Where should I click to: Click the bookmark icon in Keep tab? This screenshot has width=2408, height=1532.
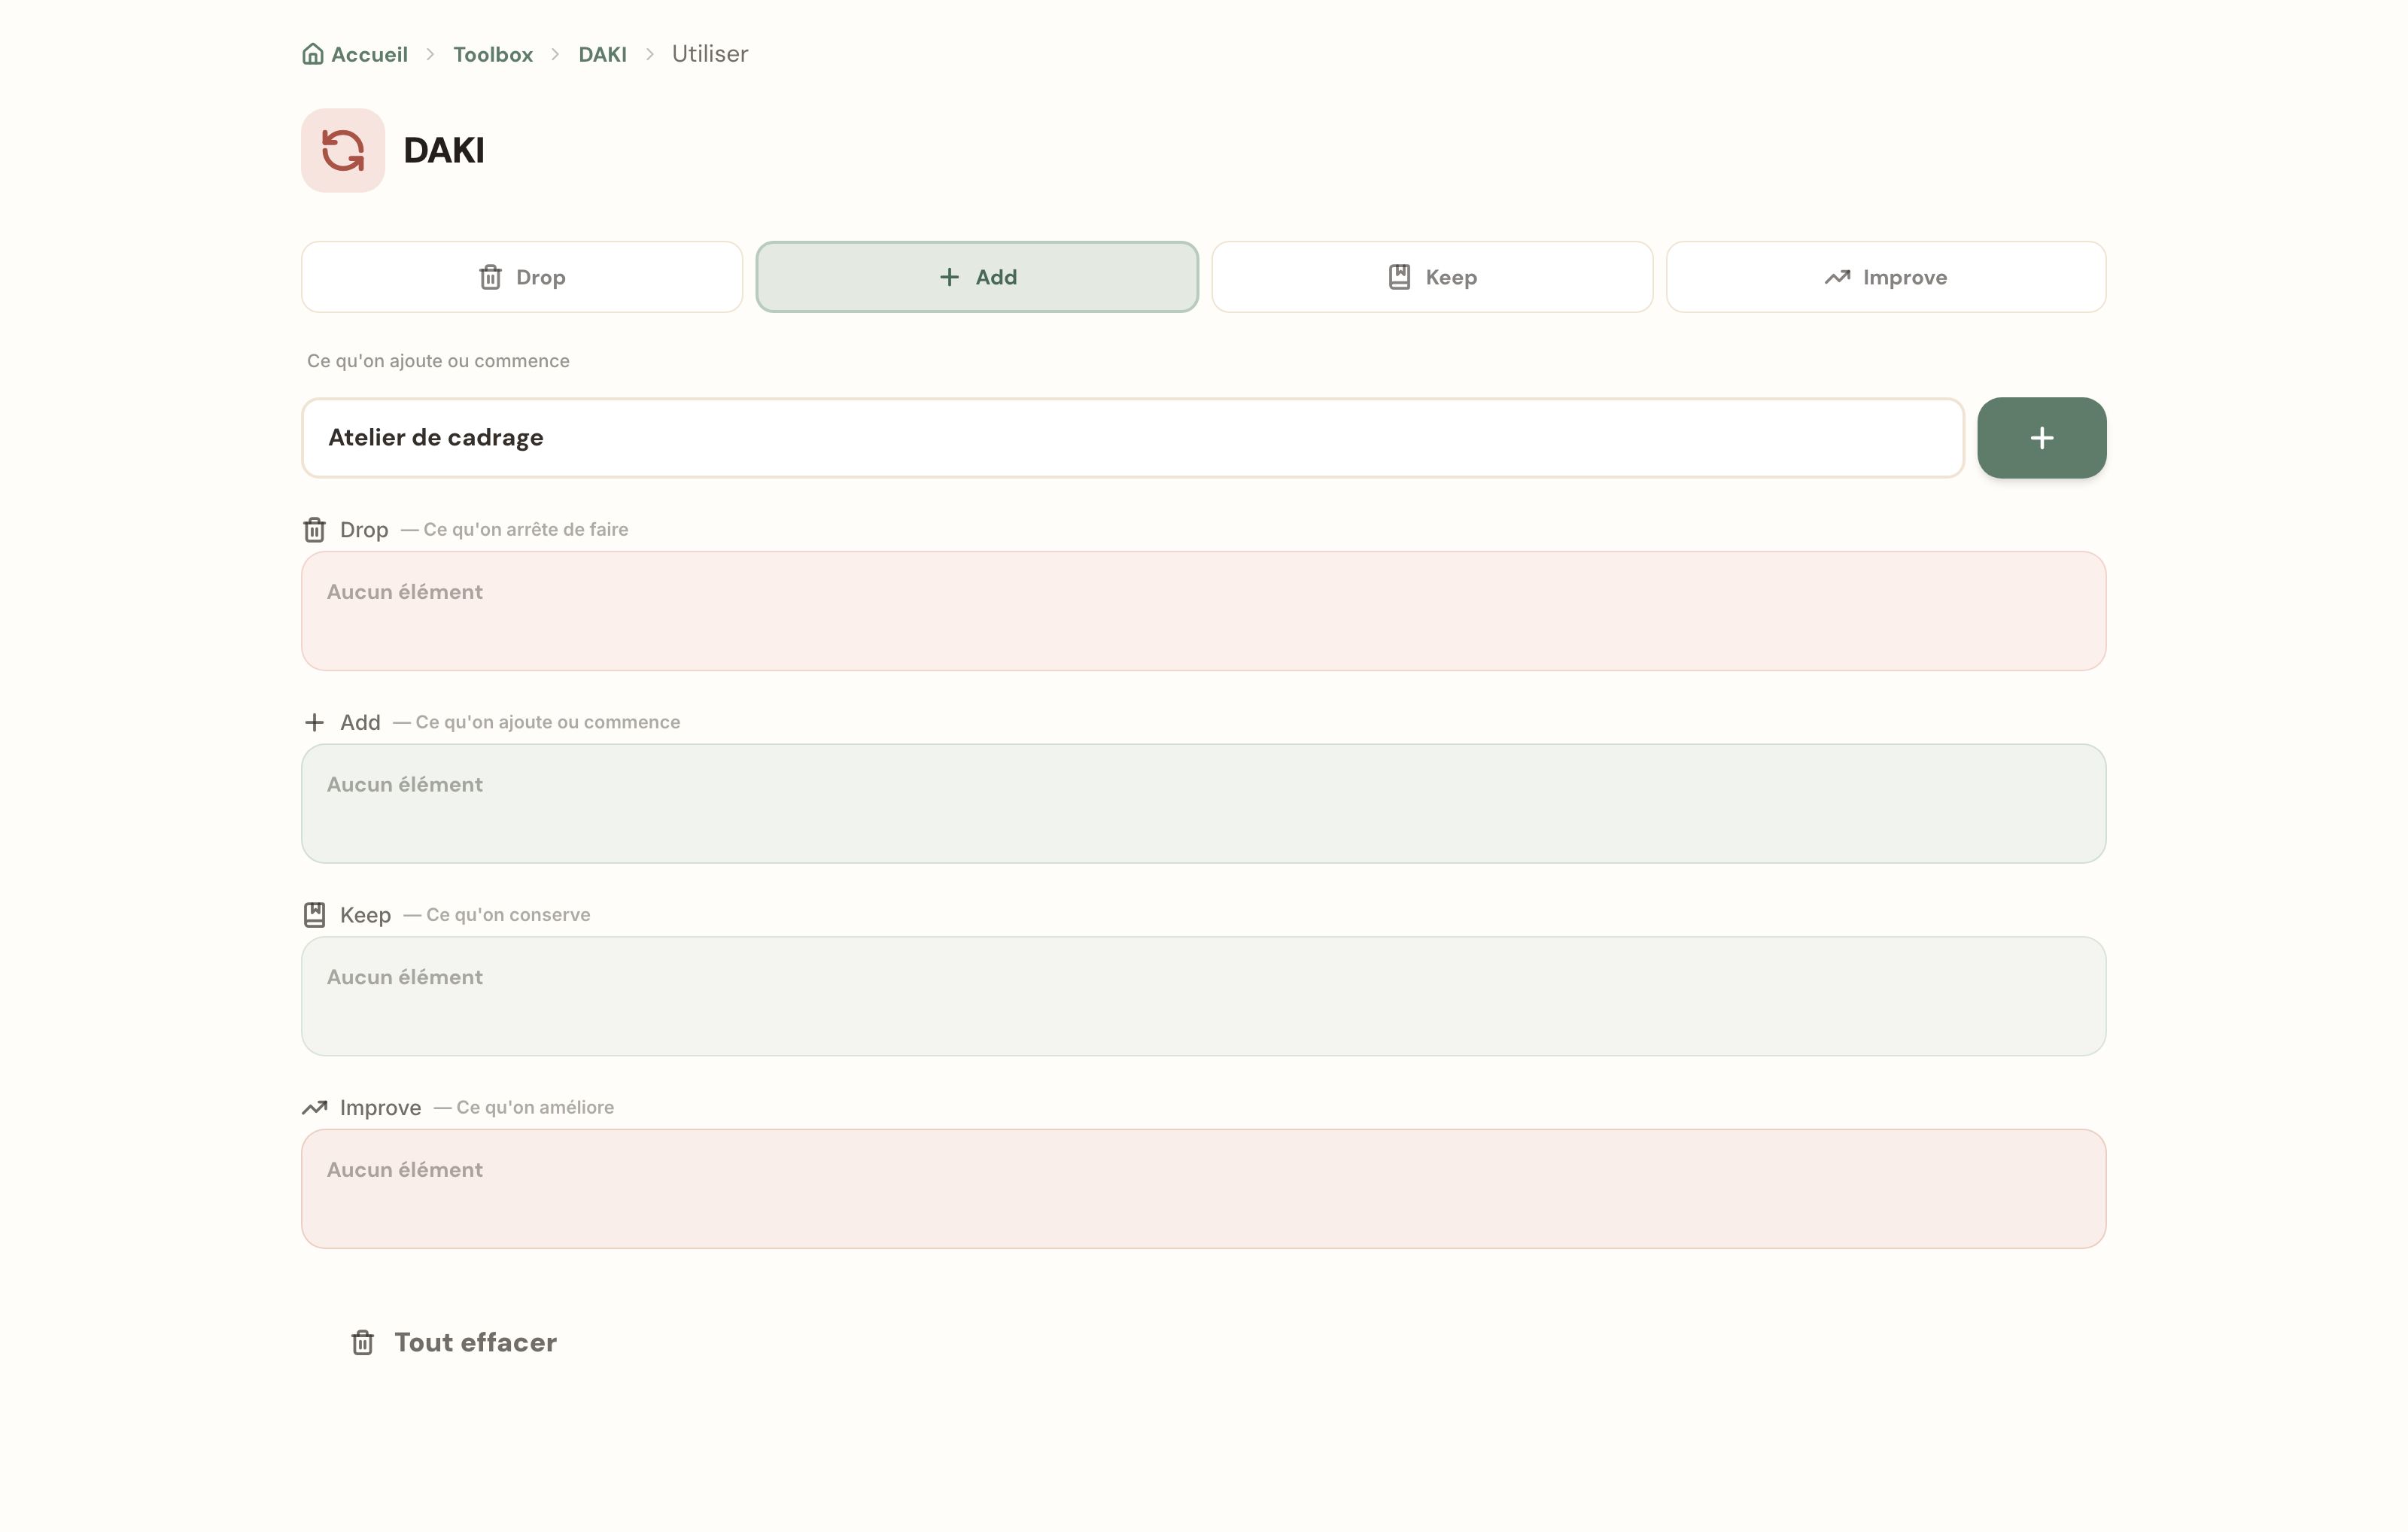point(1400,277)
